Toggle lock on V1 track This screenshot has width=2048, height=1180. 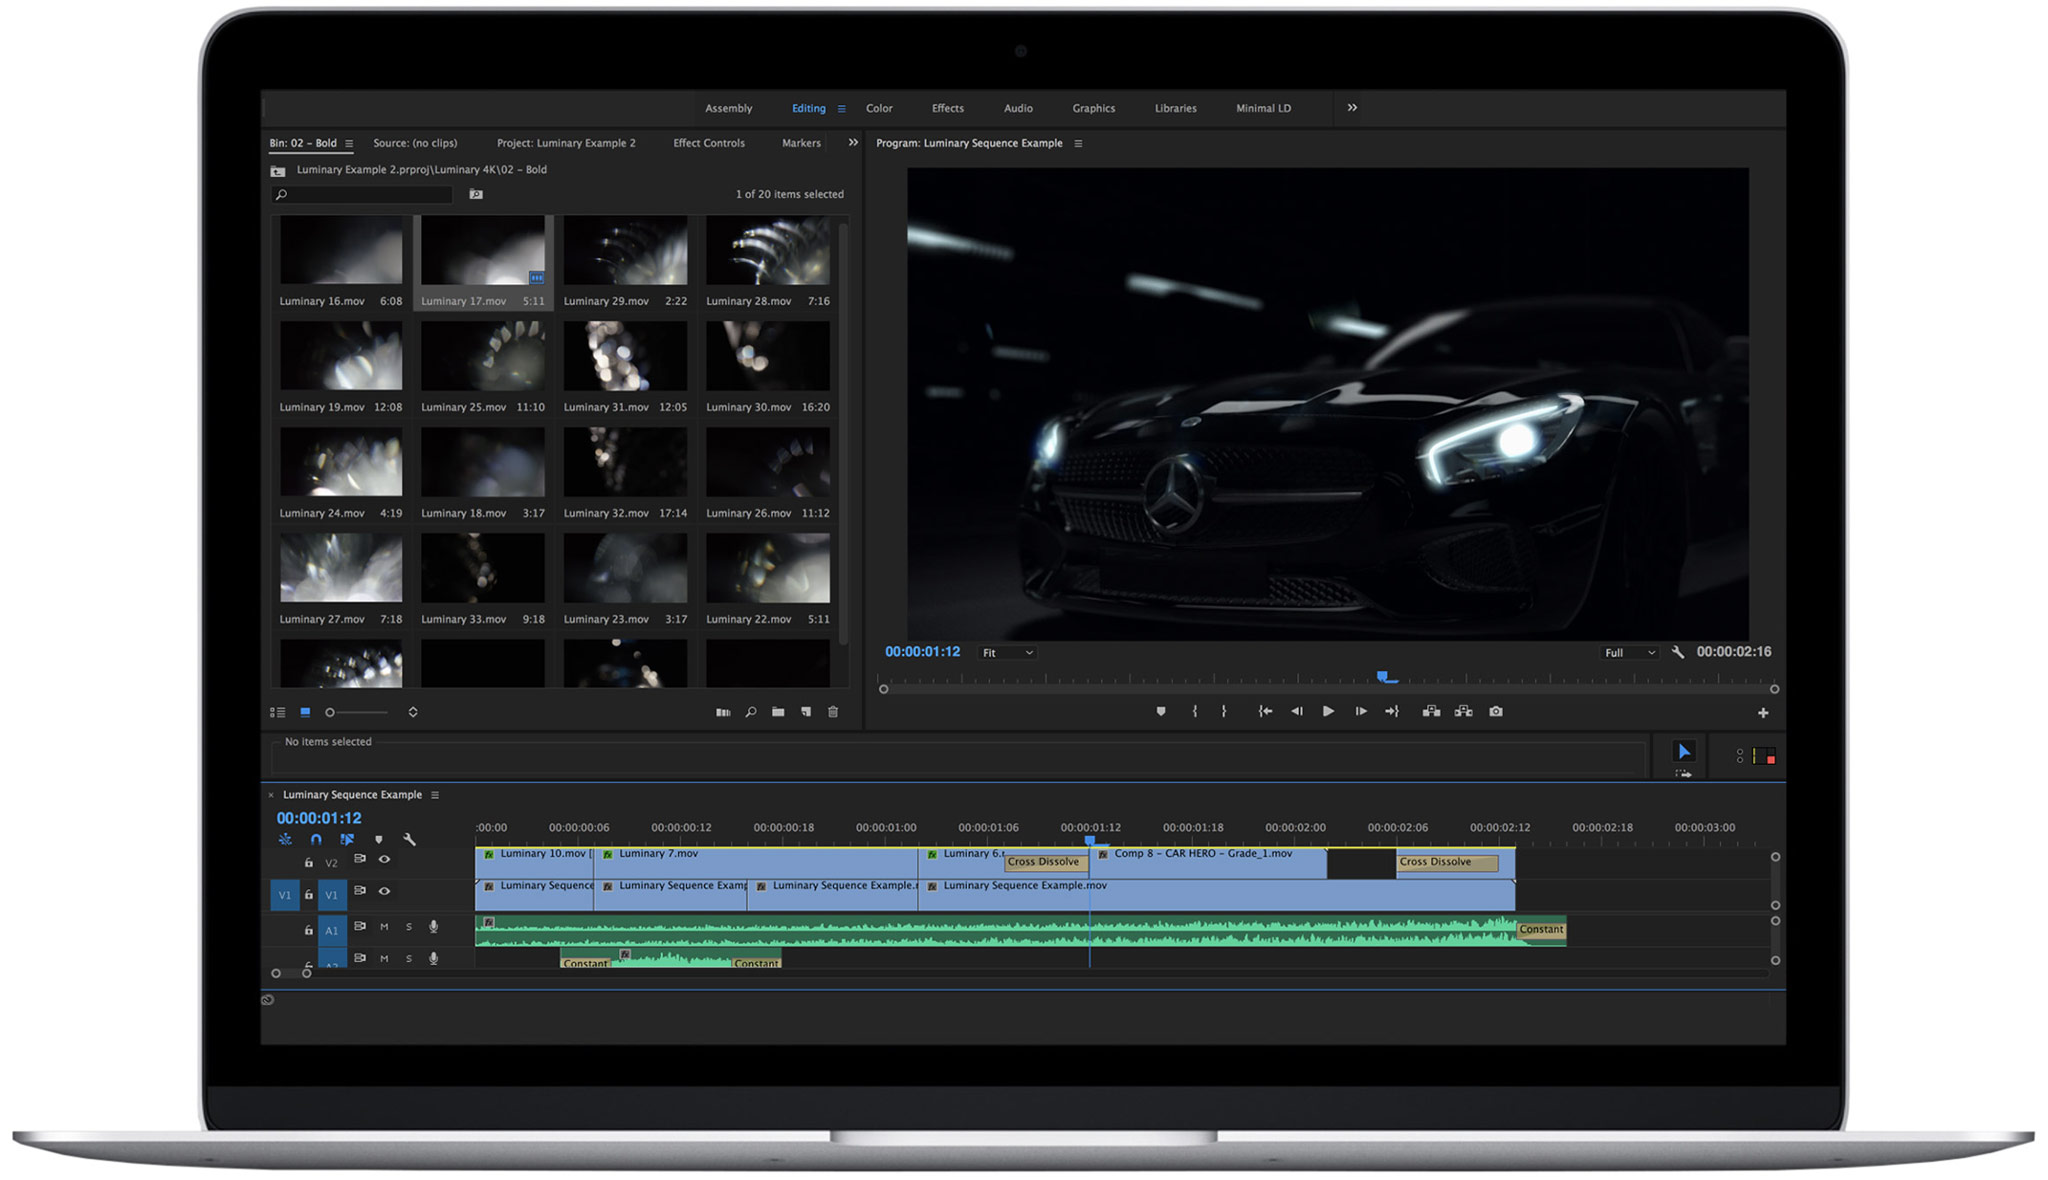pos(309,895)
